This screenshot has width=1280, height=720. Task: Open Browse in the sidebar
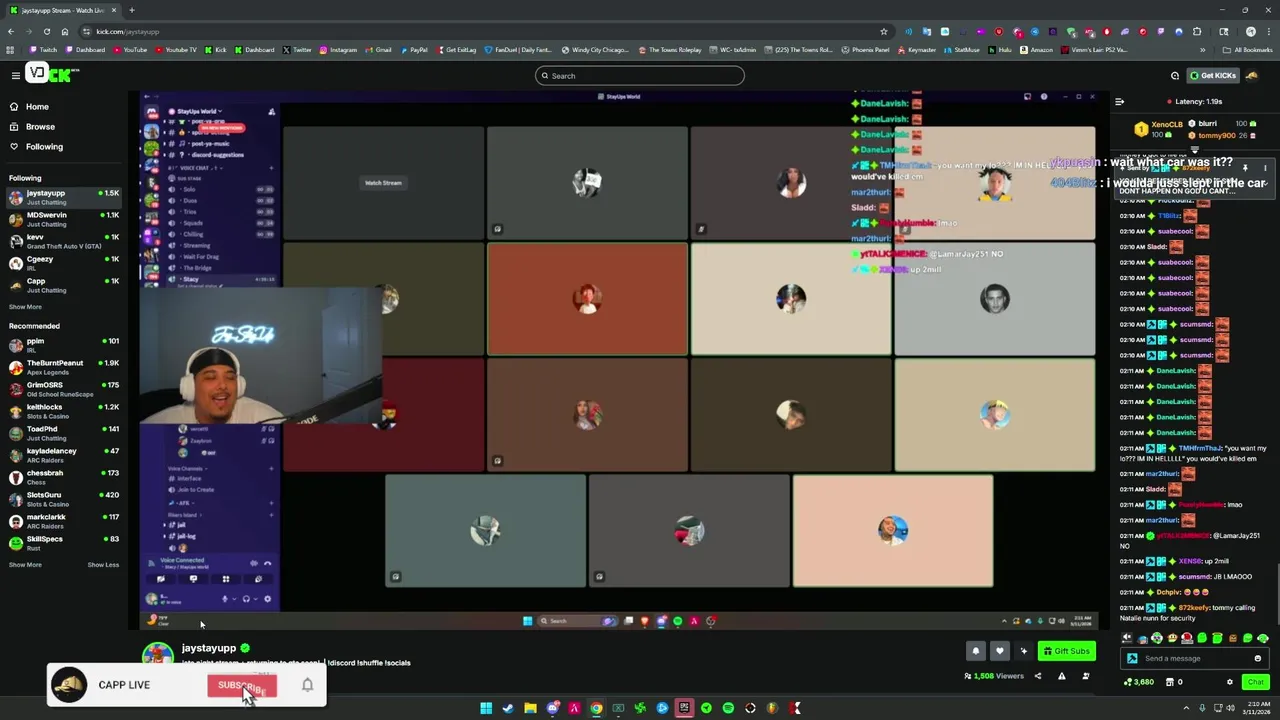click(40, 126)
